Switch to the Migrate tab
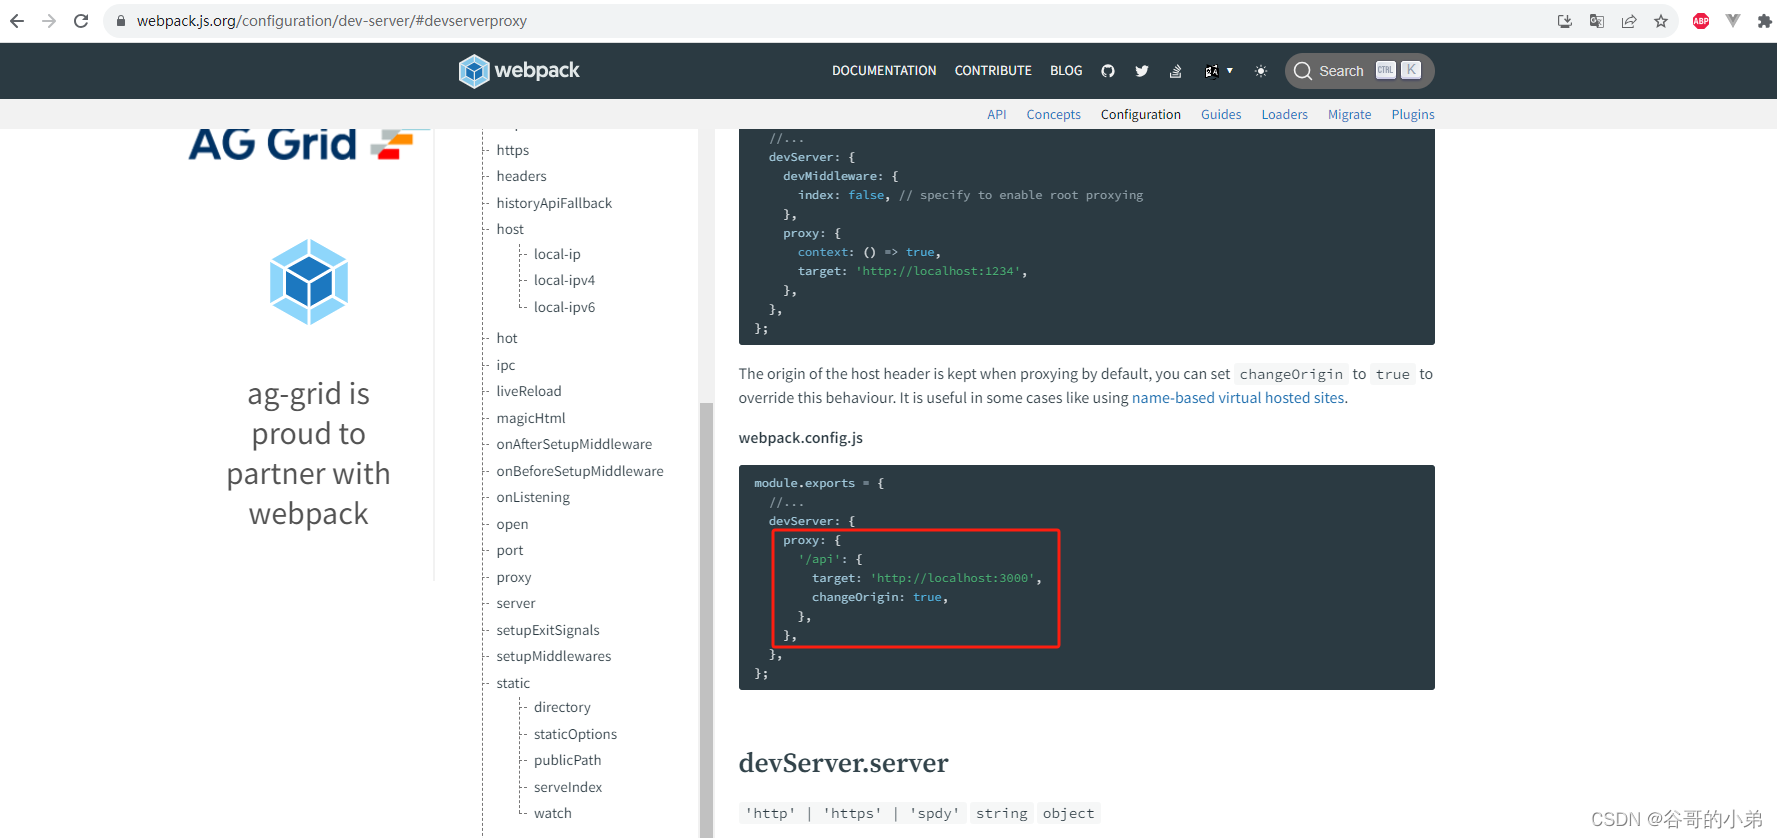Screen dimensions: 1777x838 tap(1349, 115)
